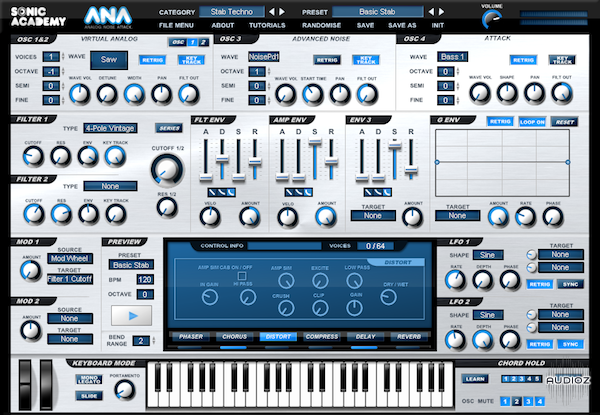Click the Preview BPM field 120

tap(145, 280)
